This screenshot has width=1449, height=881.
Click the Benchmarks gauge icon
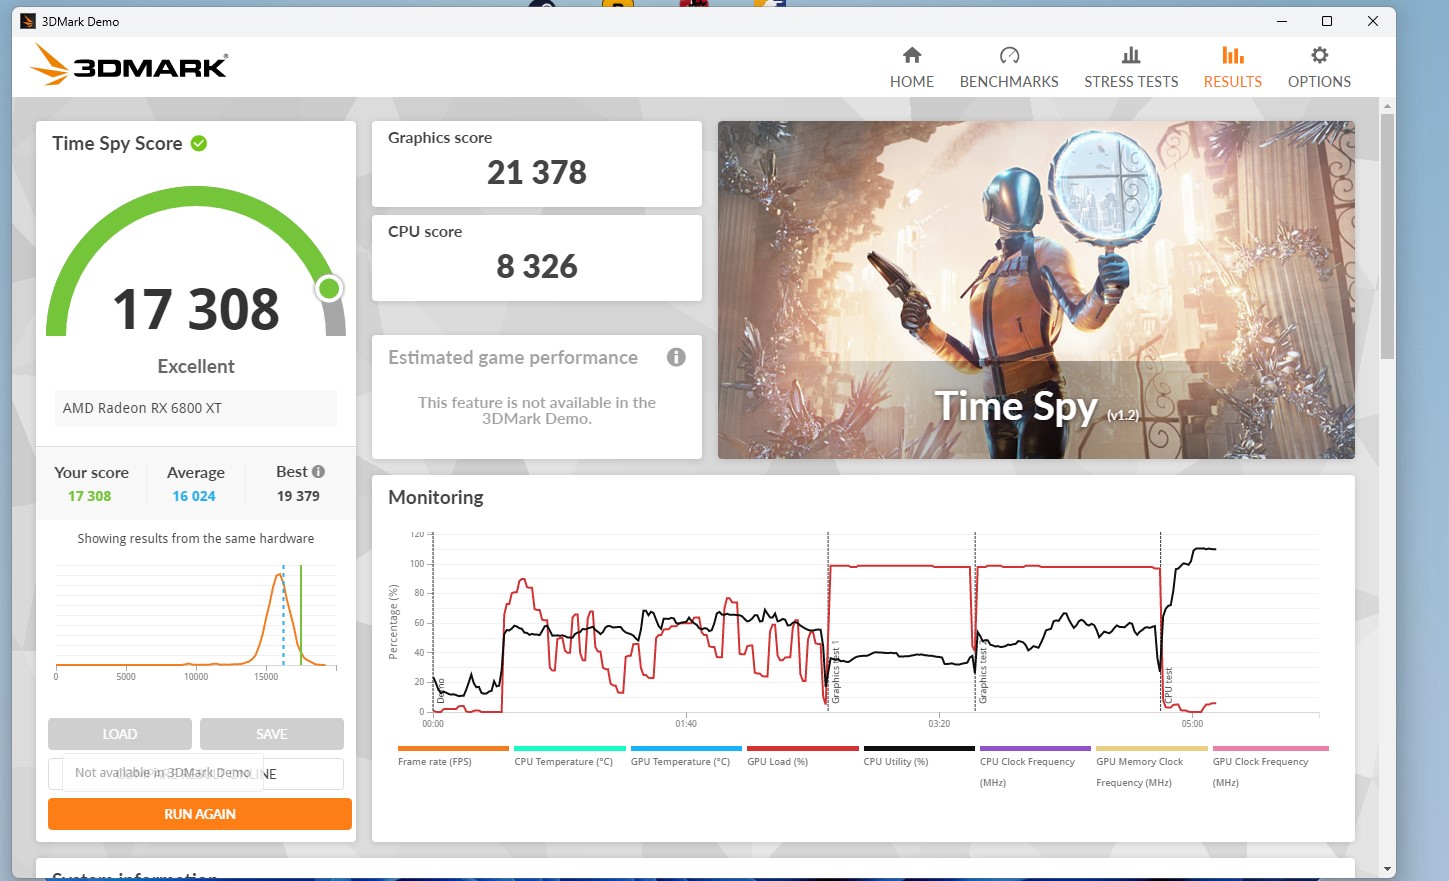[x=1009, y=55]
